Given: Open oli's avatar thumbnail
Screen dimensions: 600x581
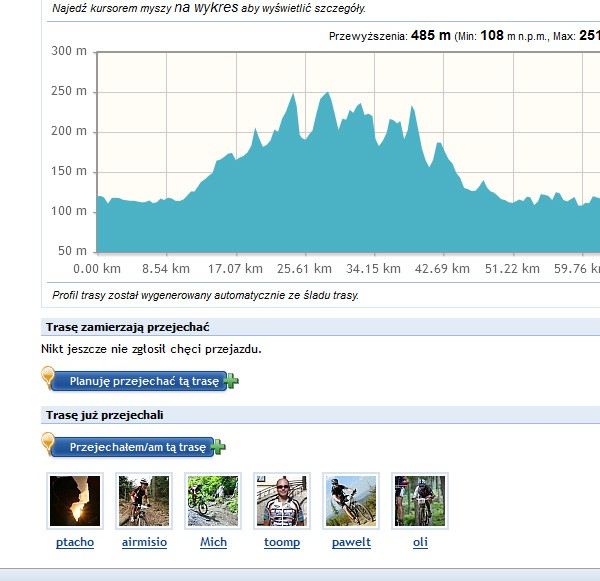Looking at the screenshot, I should [420, 501].
